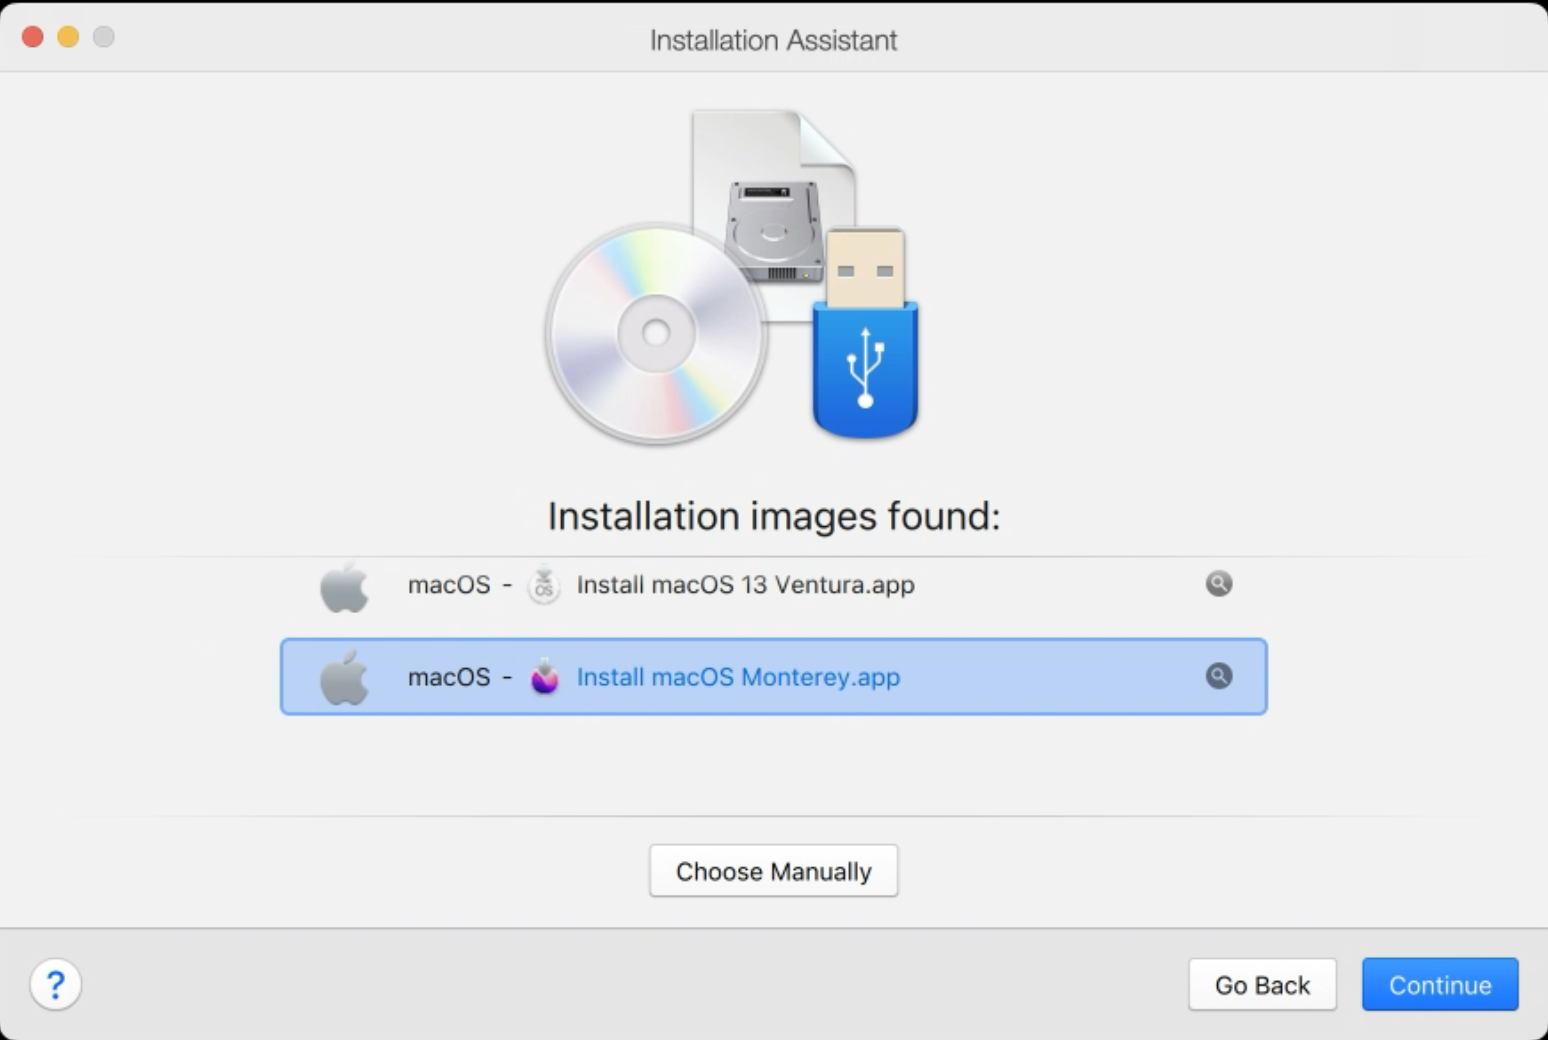Viewport: 1548px width, 1040px height.
Task: Open help with the question mark button
Action: [x=56, y=985]
